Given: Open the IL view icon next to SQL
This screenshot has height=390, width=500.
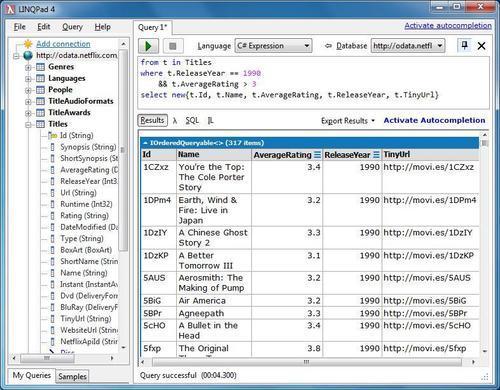Looking at the screenshot, I should point(210,121).
